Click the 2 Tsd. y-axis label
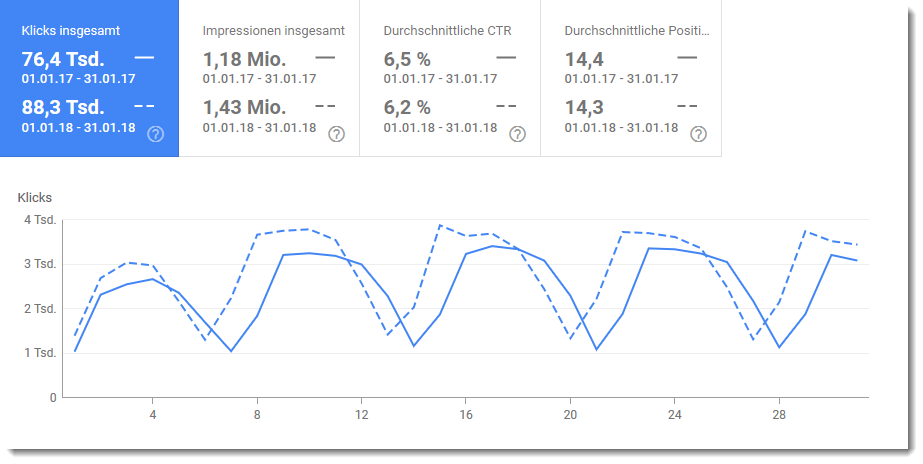 pyautogui.click(x=40, y=309)
